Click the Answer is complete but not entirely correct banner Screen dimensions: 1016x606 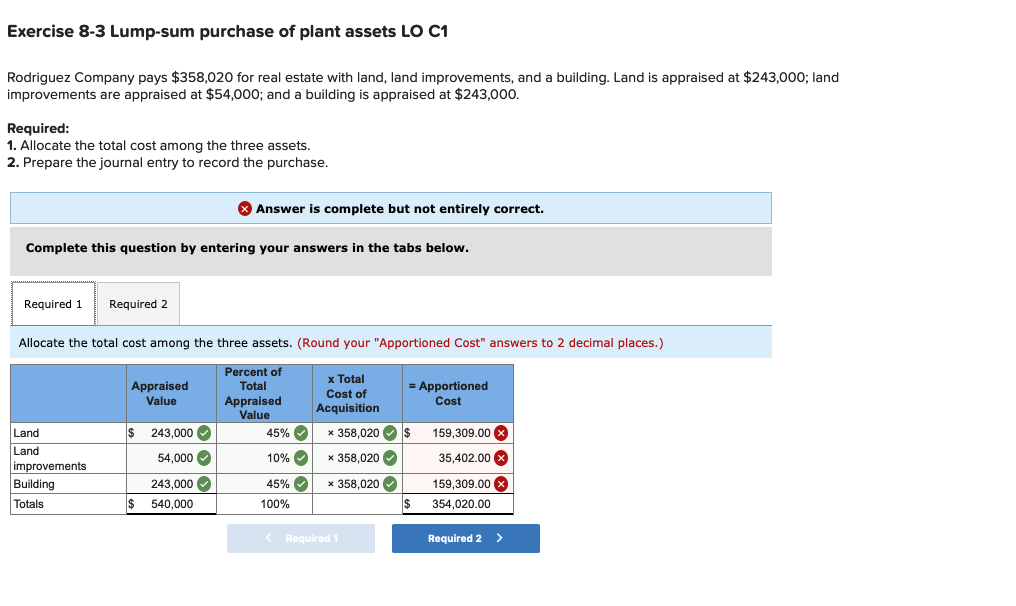pyautogui.click(x=390, y=208)
